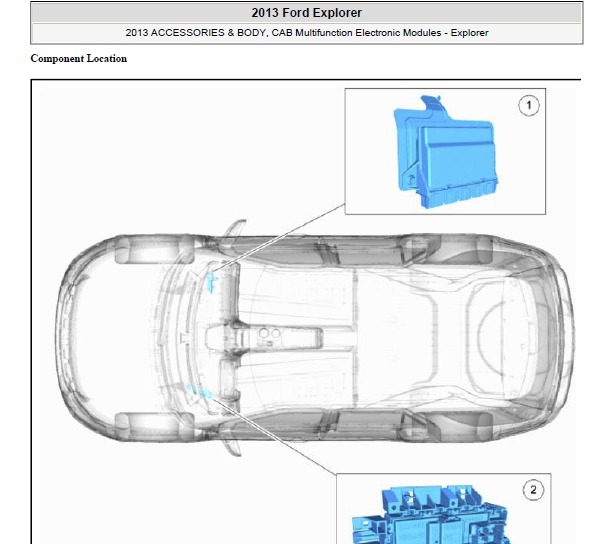Click the 'Component Location' heading
Viewport: 600px width, 544px height.
[79, 59]
